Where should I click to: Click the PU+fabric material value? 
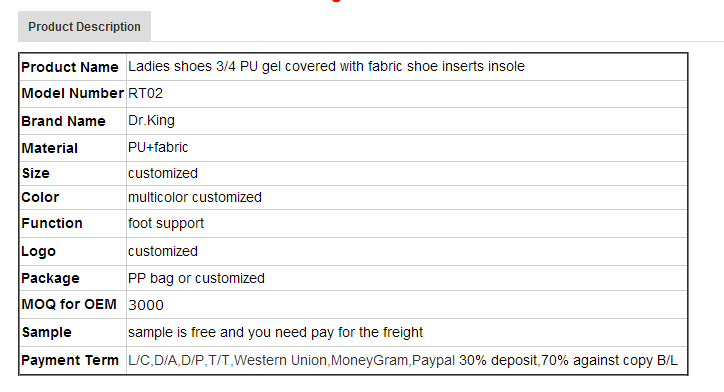point(158,147)
